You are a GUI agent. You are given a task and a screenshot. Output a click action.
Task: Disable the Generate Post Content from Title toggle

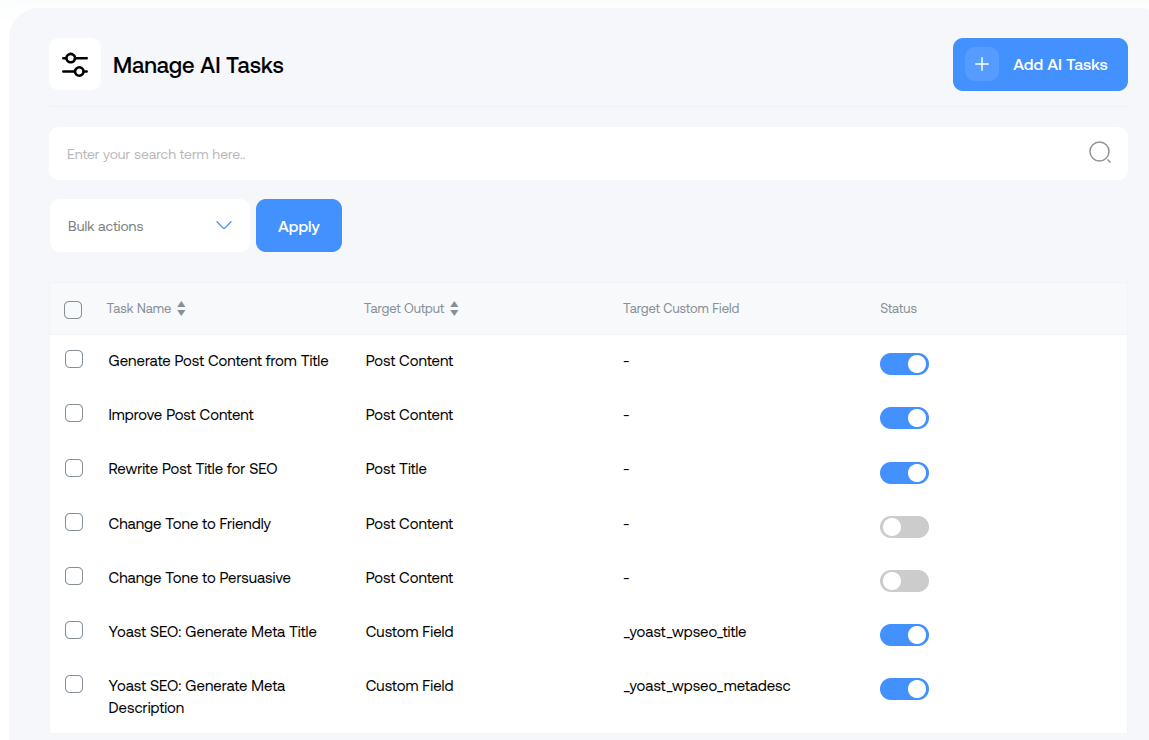(x=904, y=364)
